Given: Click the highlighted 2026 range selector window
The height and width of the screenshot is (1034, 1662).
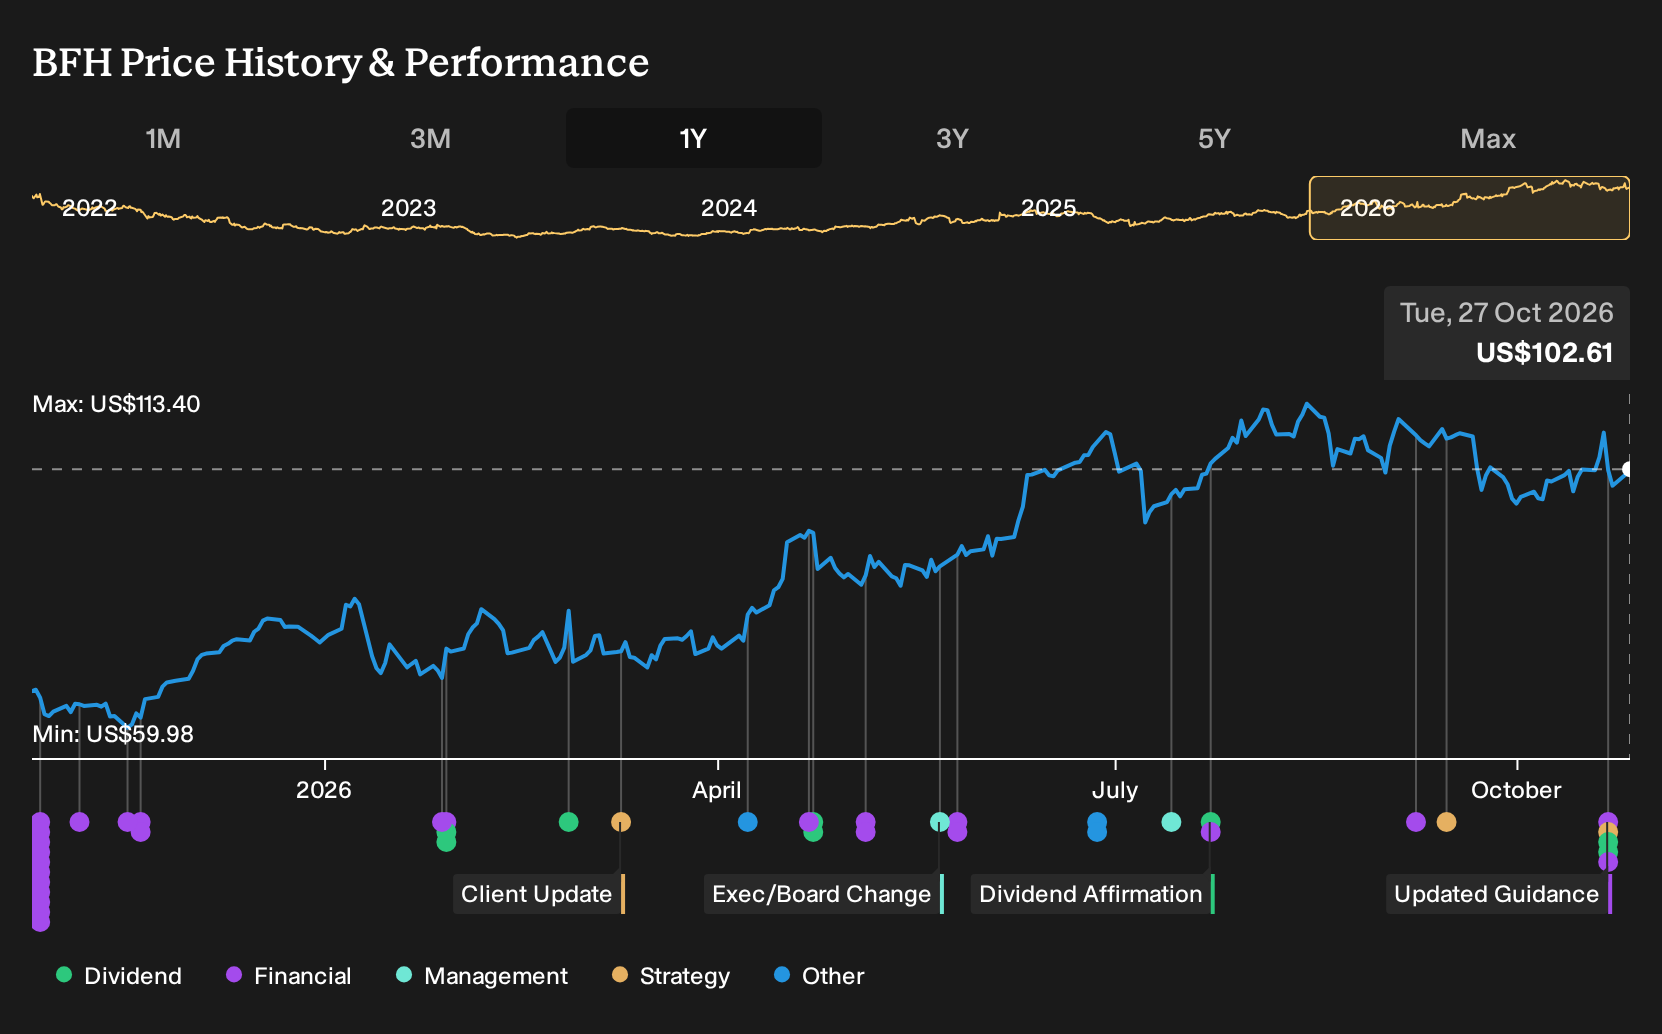Looking at the screenshot, I should (x=1469, y=208).
